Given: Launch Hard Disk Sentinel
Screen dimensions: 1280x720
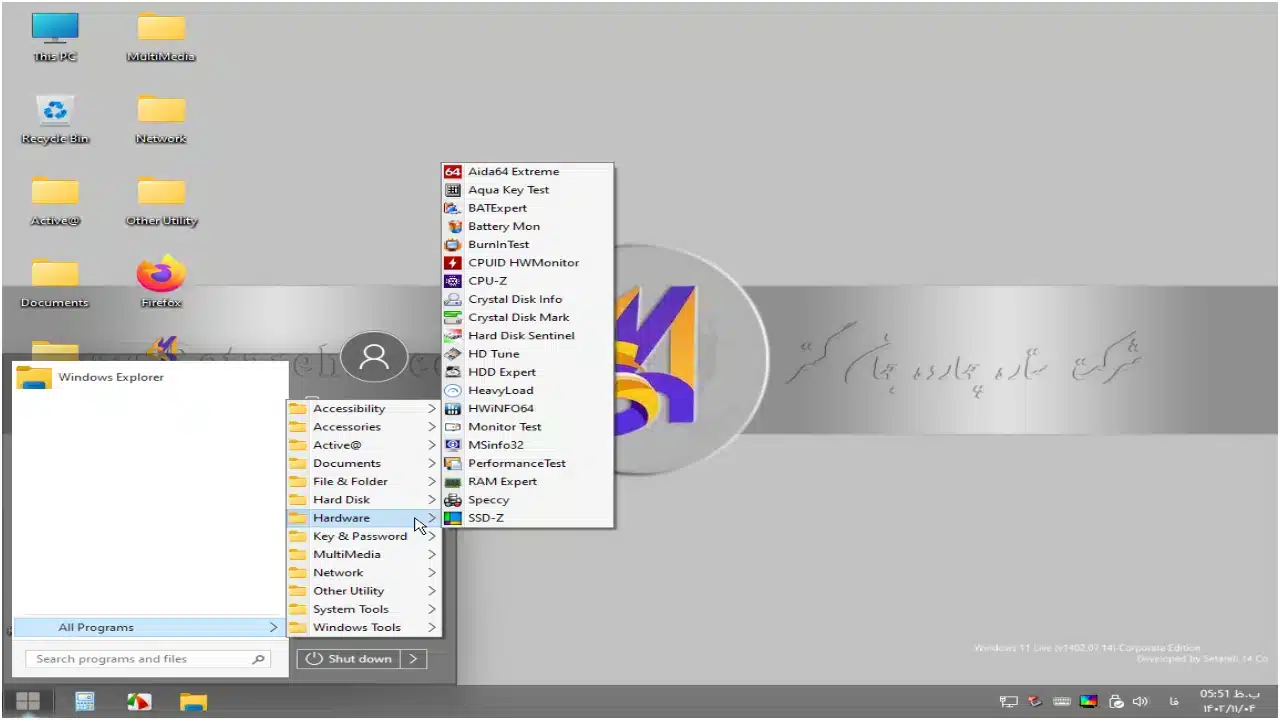Looking at the screenshot, I should (x=520, y=336).
